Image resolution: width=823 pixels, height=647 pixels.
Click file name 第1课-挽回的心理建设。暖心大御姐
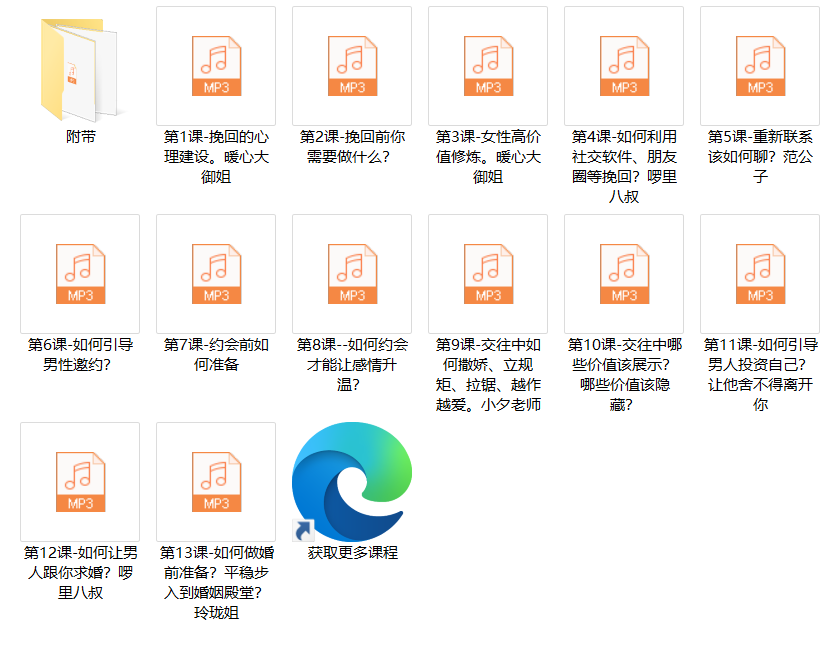(x=216, y=157)
